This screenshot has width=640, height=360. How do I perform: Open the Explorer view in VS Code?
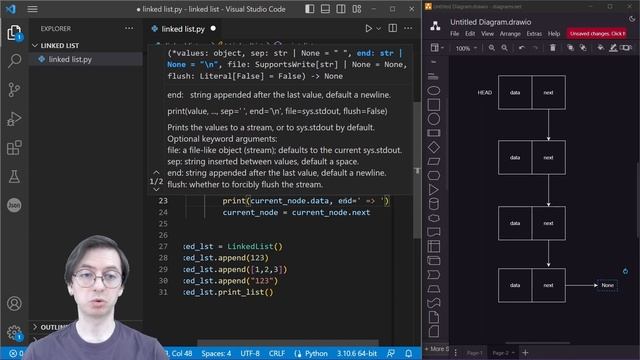pyautogui.click(x=14, y=33)
